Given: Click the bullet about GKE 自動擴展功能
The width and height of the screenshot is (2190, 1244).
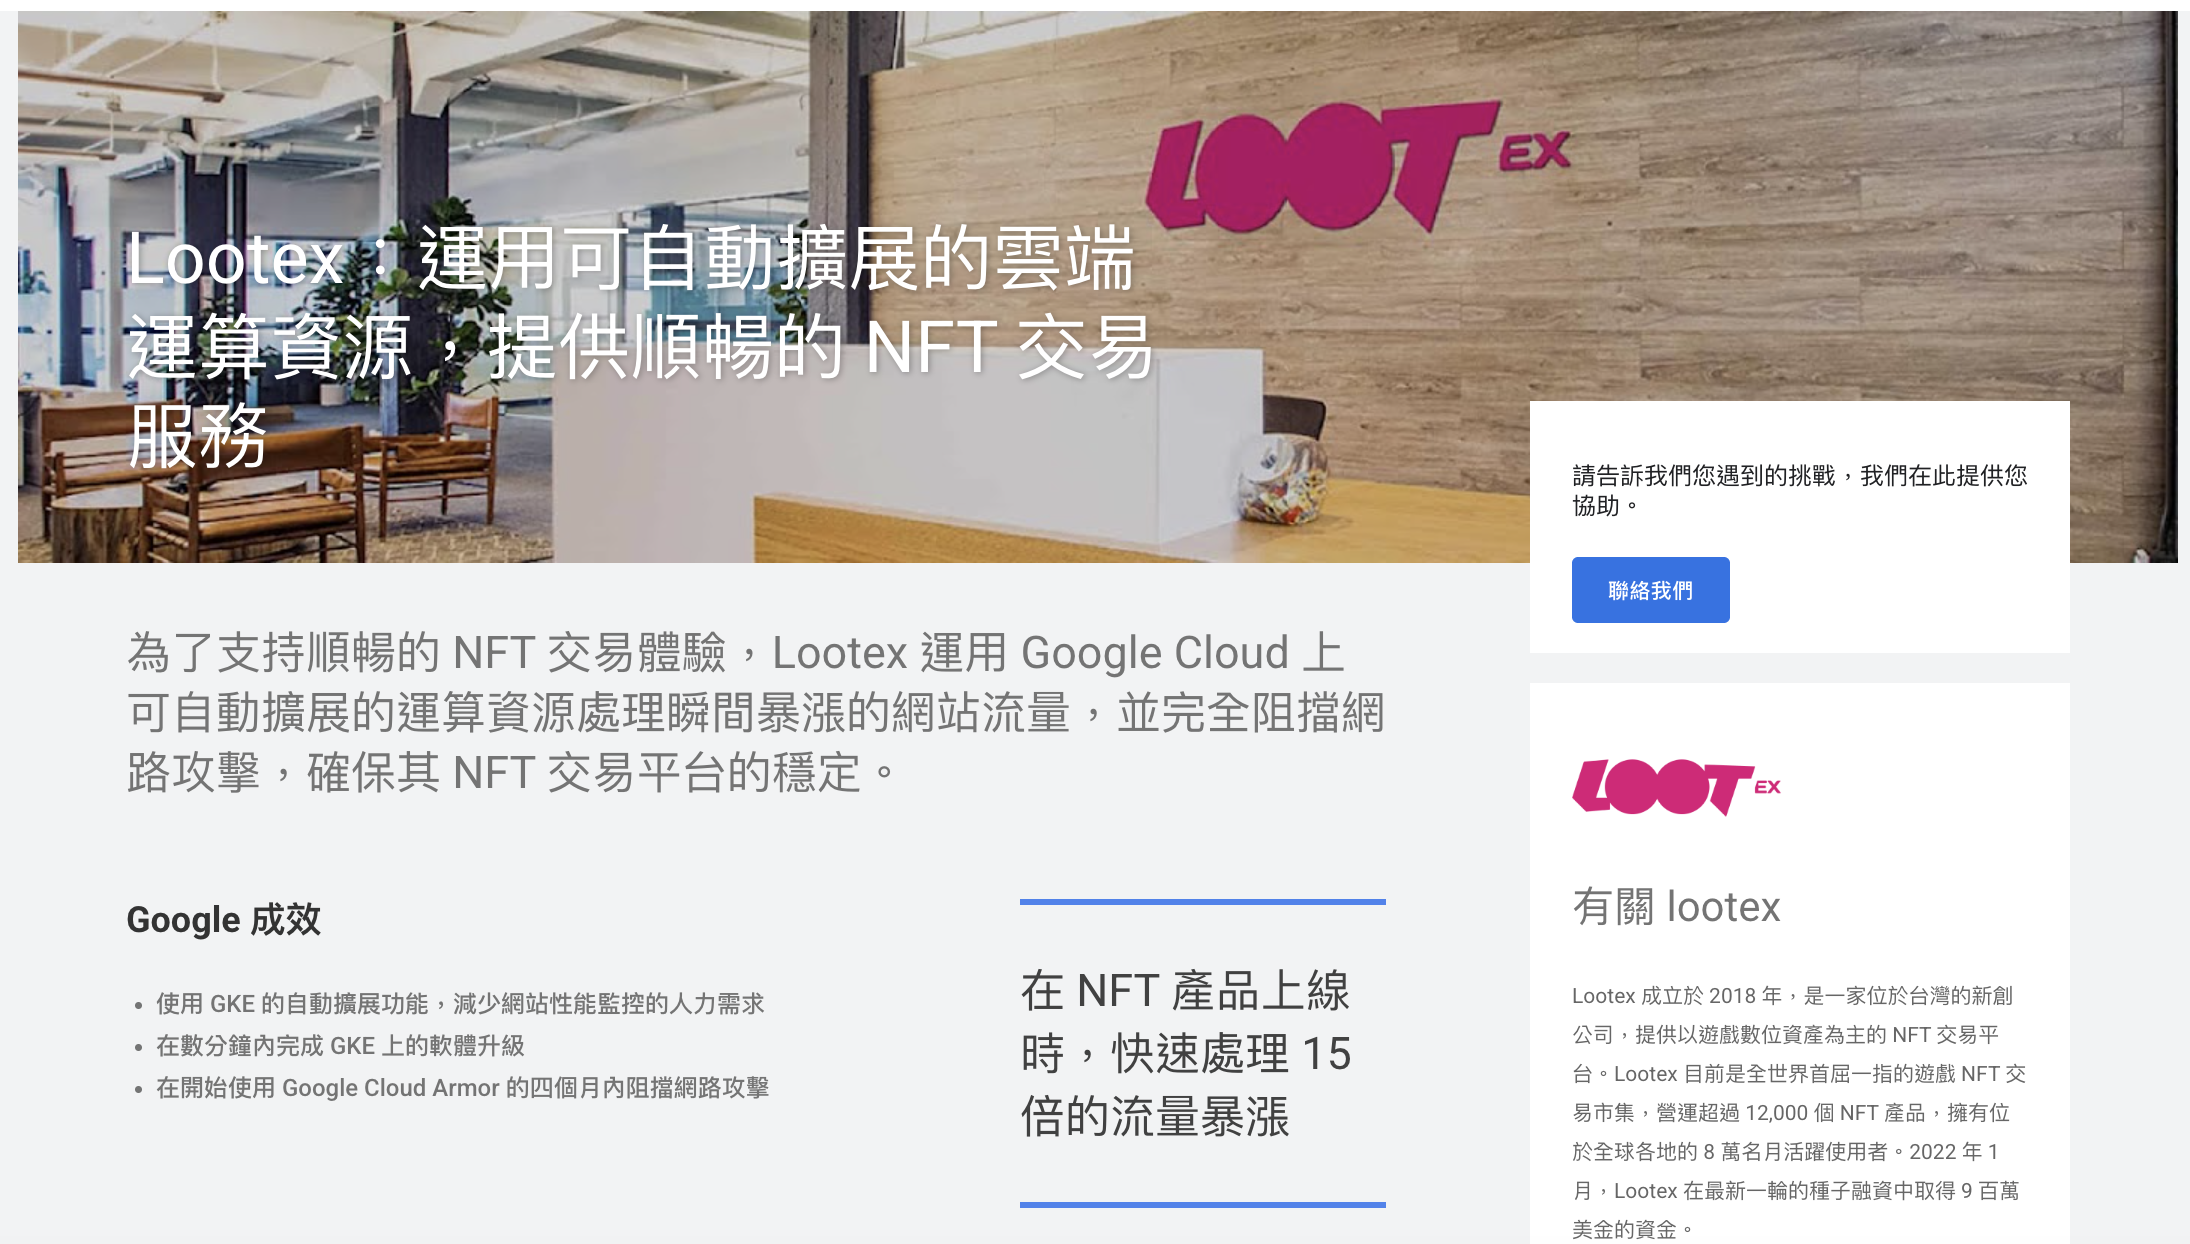Looking at the screenshot, I should [460, 1003].
